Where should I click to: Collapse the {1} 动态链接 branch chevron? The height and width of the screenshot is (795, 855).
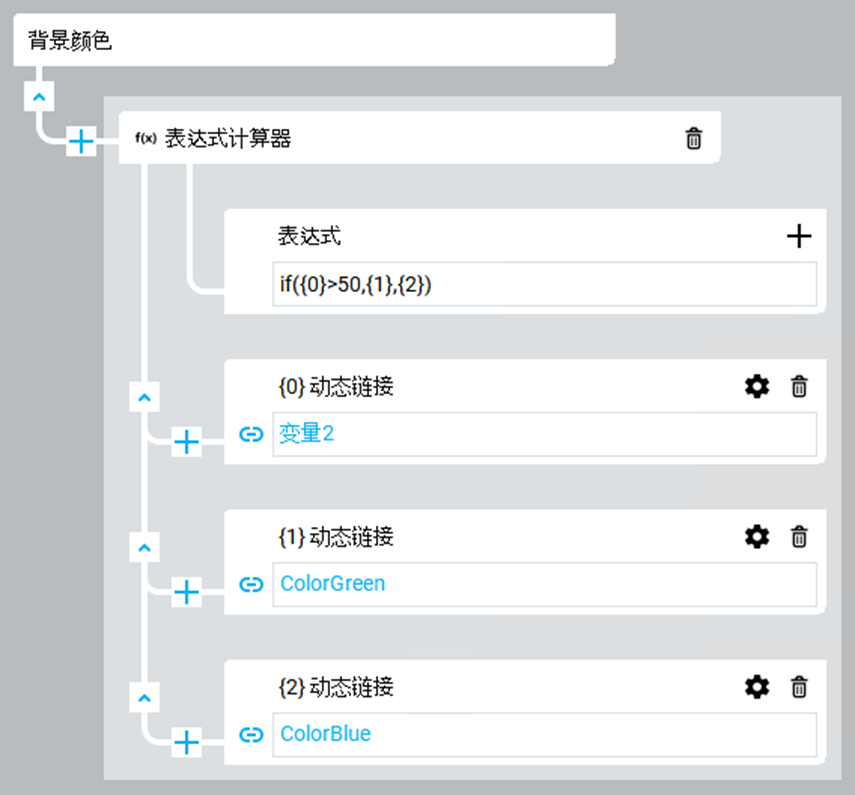click(x=145, y=548)
